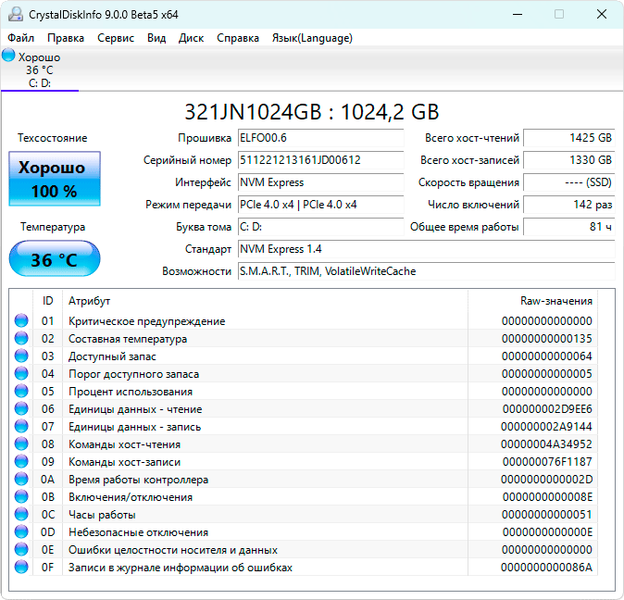The image size is (624, 600).
Task: Click status orb beside Процент использования
Action: (x=21, y=392)
